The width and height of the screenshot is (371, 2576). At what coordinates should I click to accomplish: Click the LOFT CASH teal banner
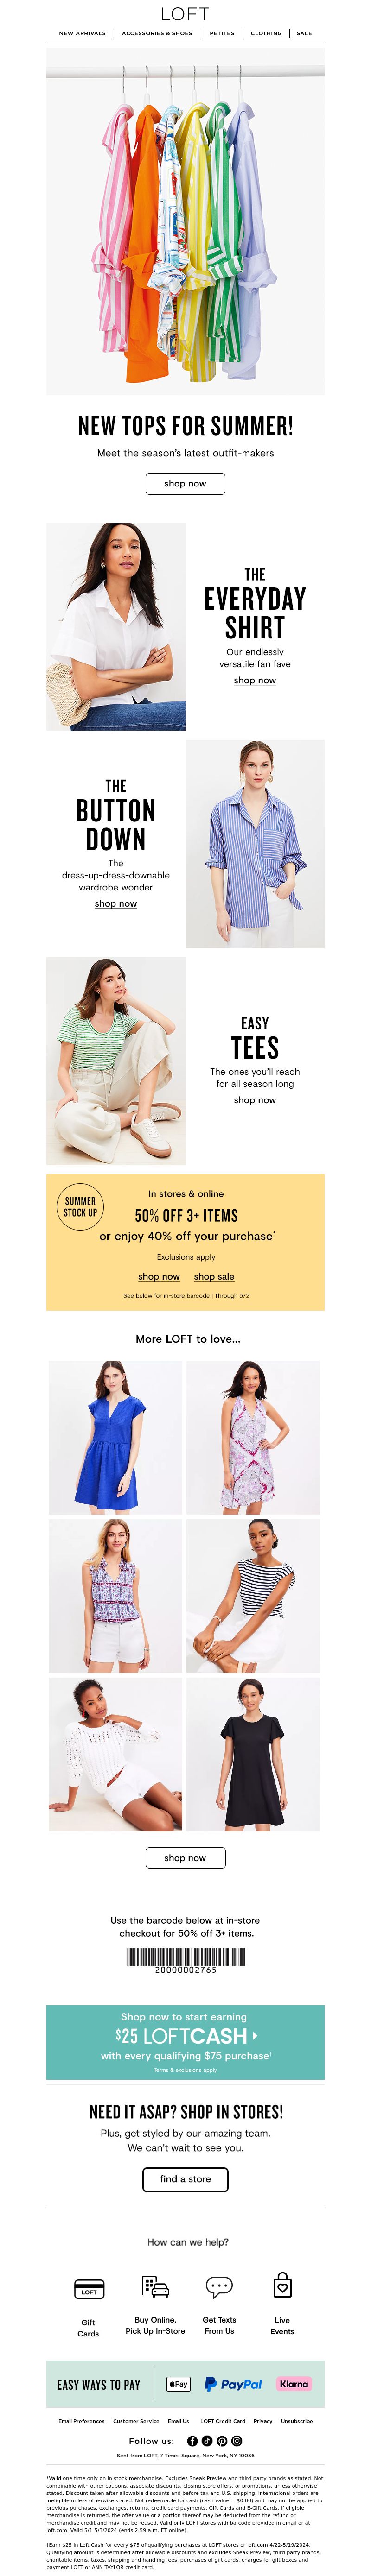185,2042
